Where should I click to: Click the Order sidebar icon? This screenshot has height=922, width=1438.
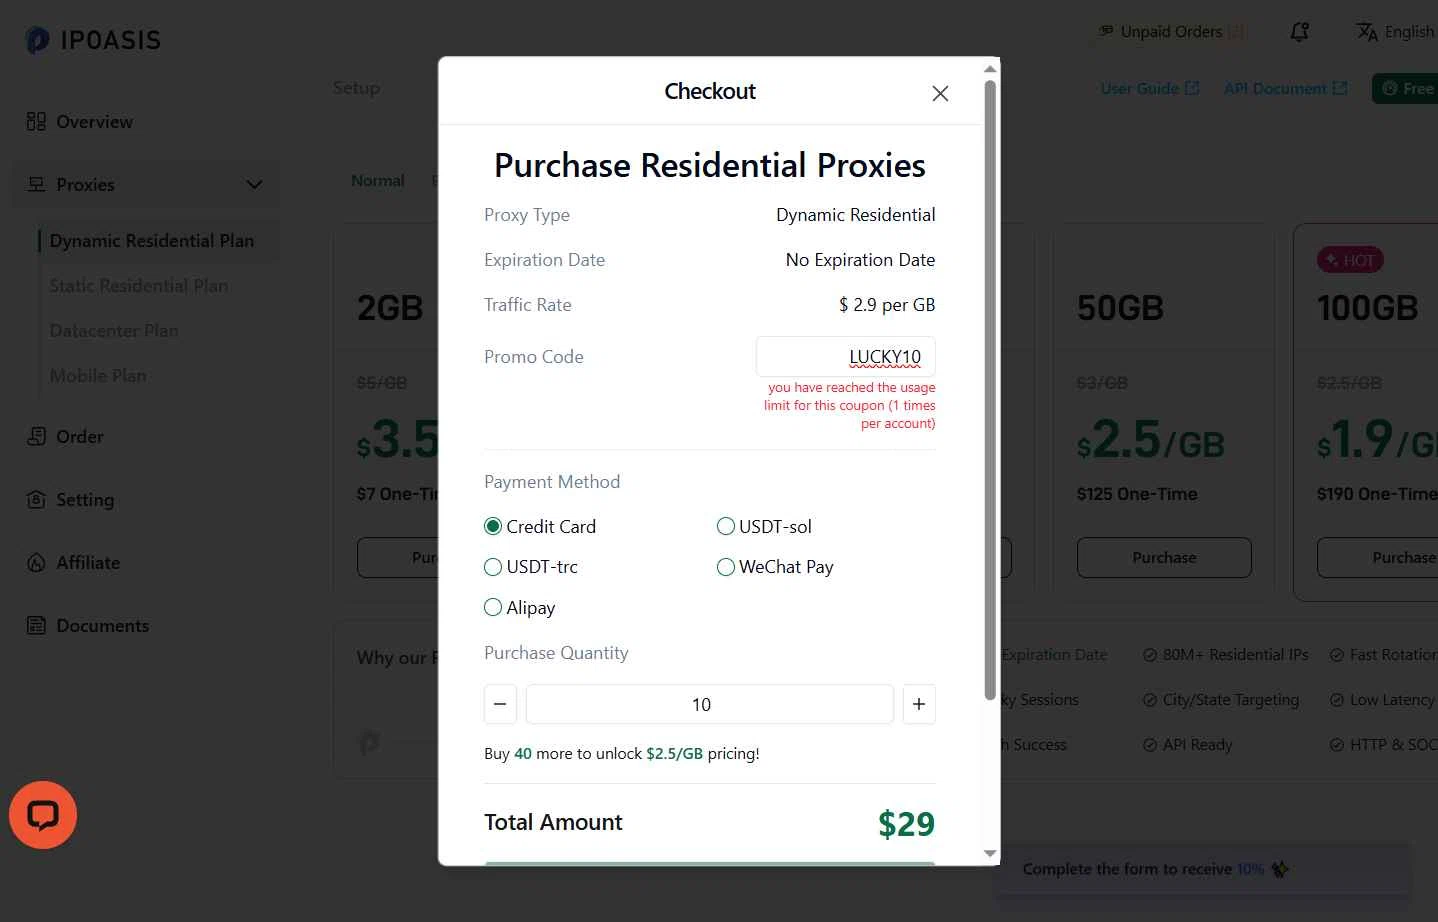(x=36, y=437)
